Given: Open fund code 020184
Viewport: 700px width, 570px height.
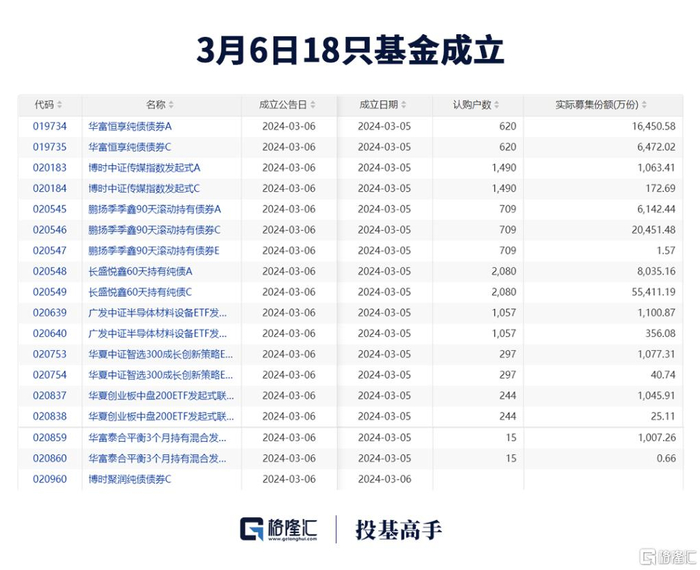Looking at the screenshot, I should click(50, 188).
